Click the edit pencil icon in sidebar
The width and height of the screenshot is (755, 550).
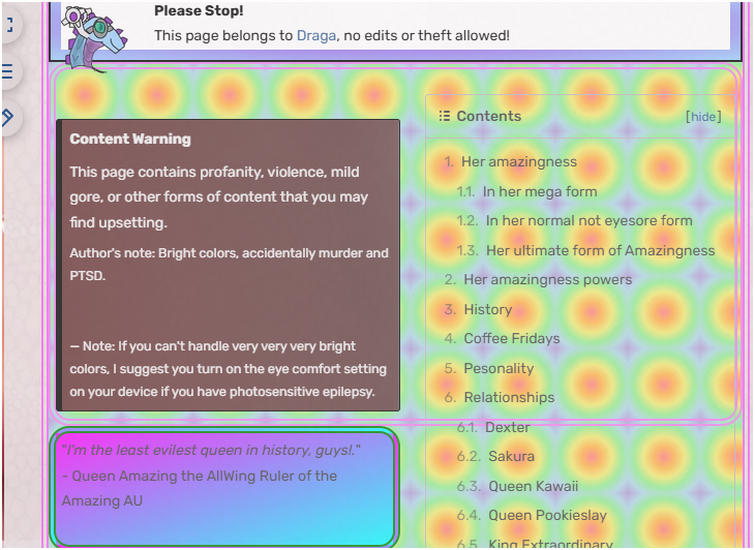pyautogui.click(x=8, y=117)
